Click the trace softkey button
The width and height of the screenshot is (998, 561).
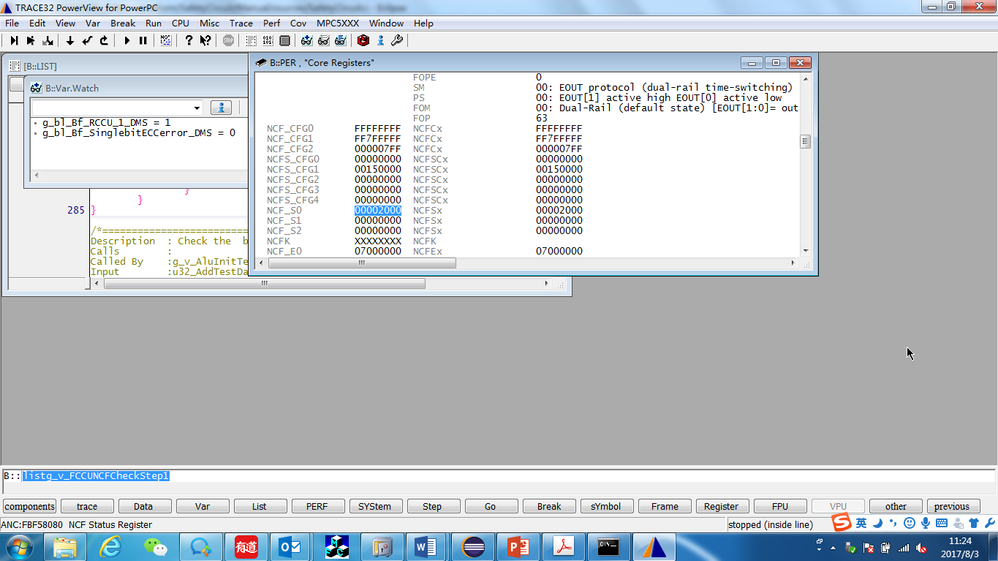pyautogui.click(x=87, y=506)
